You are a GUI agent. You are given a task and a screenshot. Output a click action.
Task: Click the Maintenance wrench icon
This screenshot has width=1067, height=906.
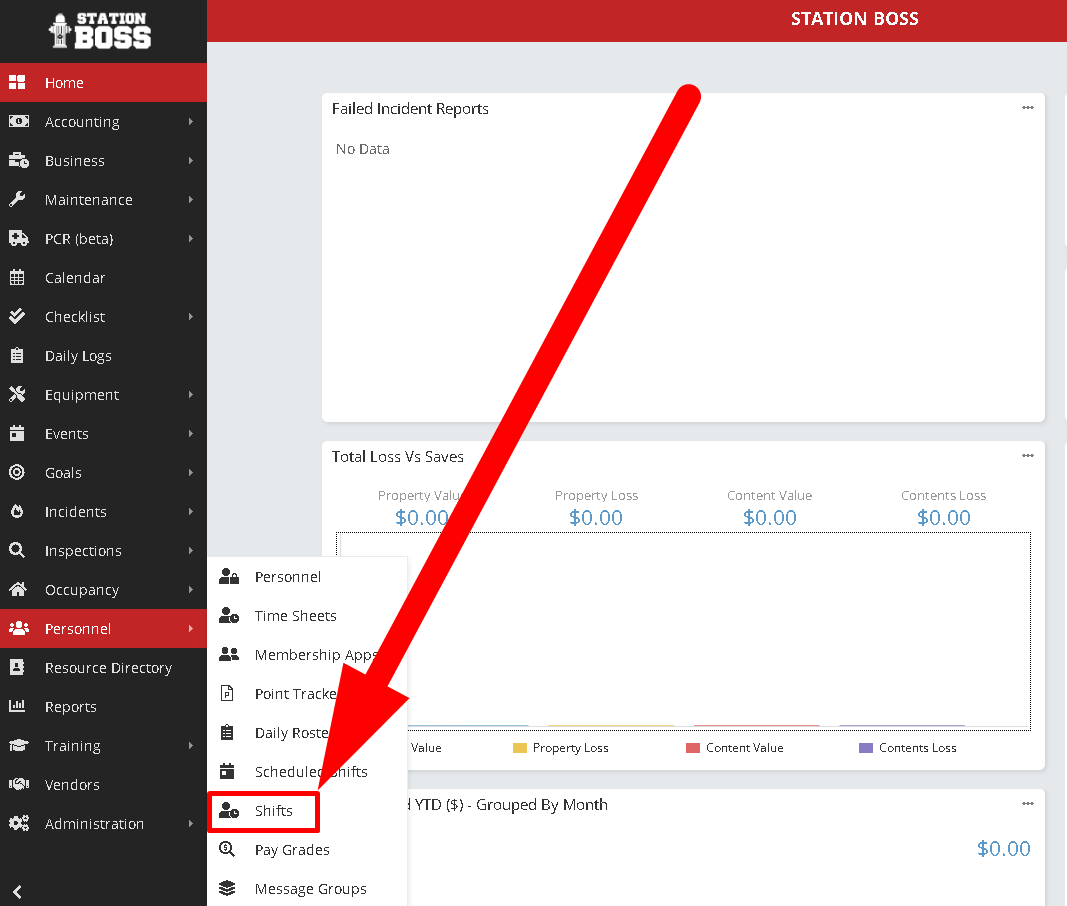(17, 200)
